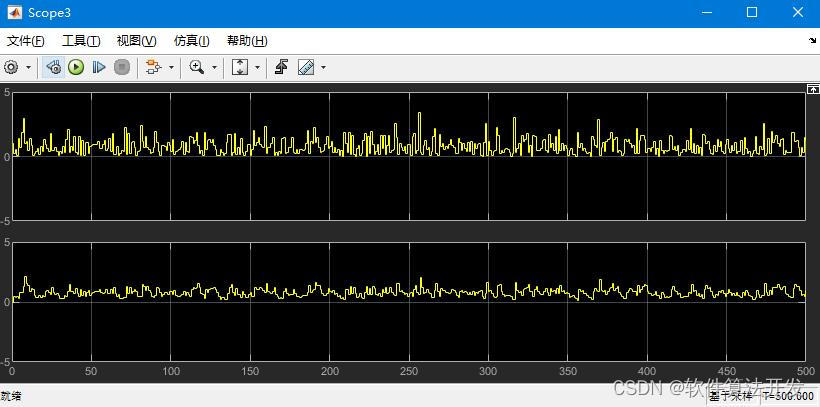Close the Scope3 window

(x=798, y=13)
